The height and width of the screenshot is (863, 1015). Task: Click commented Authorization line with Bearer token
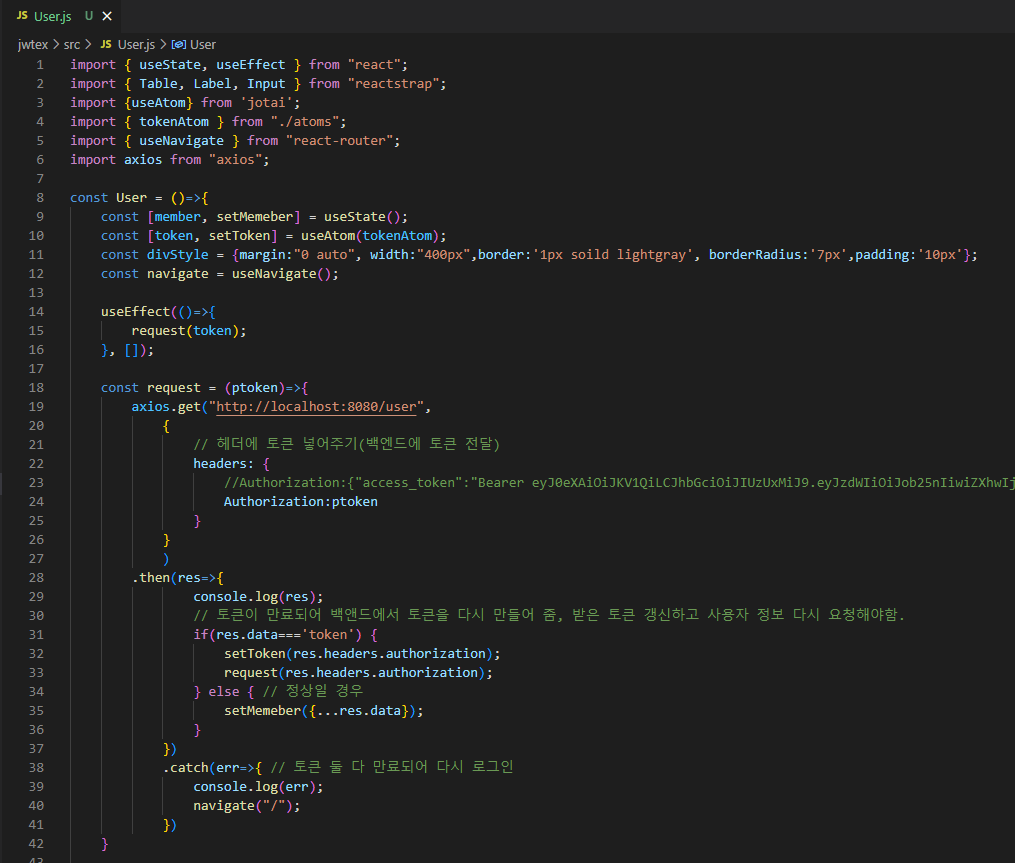coord(619,482)
